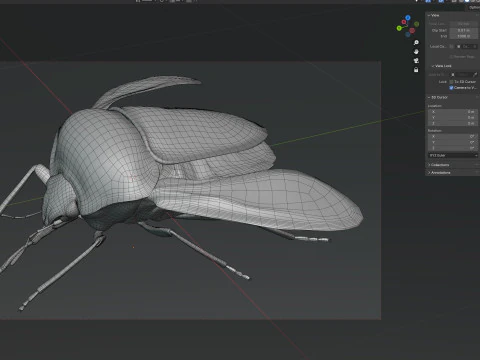
Task: Open the XYZ Euler rotation mode dropdown
Action: [453, 155]
